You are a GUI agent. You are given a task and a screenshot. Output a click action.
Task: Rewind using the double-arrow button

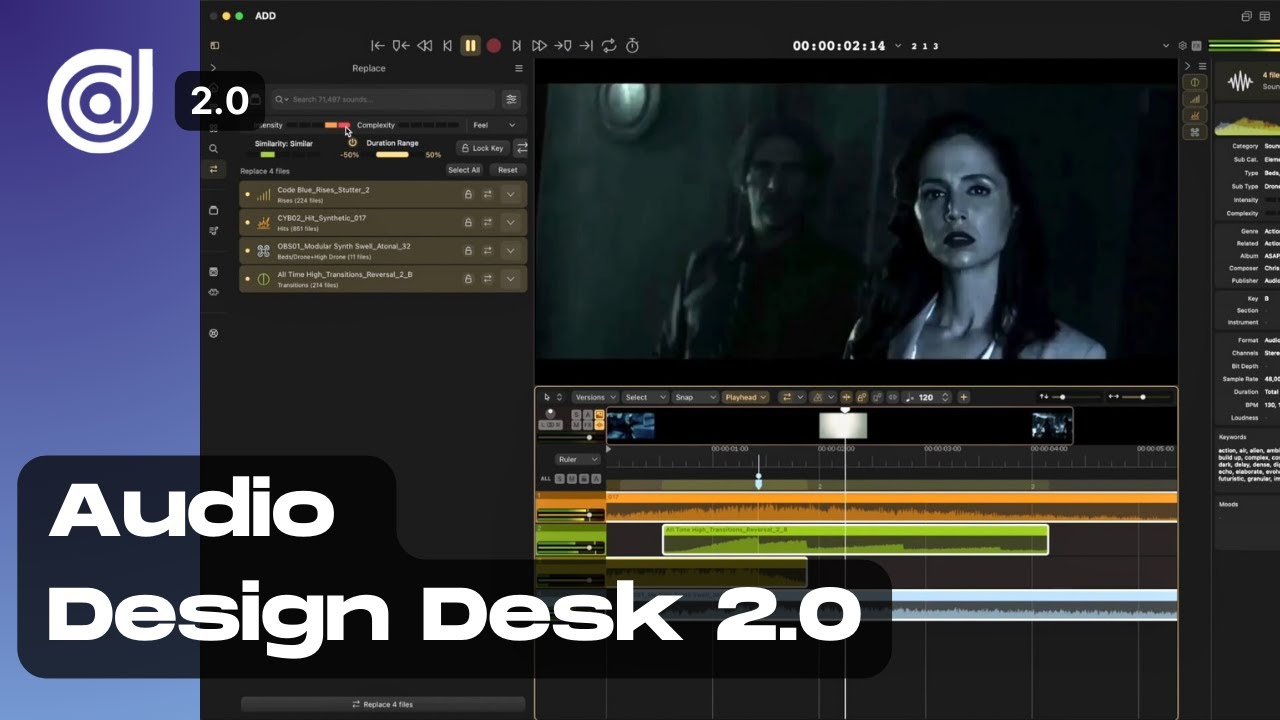click(424, 46)
